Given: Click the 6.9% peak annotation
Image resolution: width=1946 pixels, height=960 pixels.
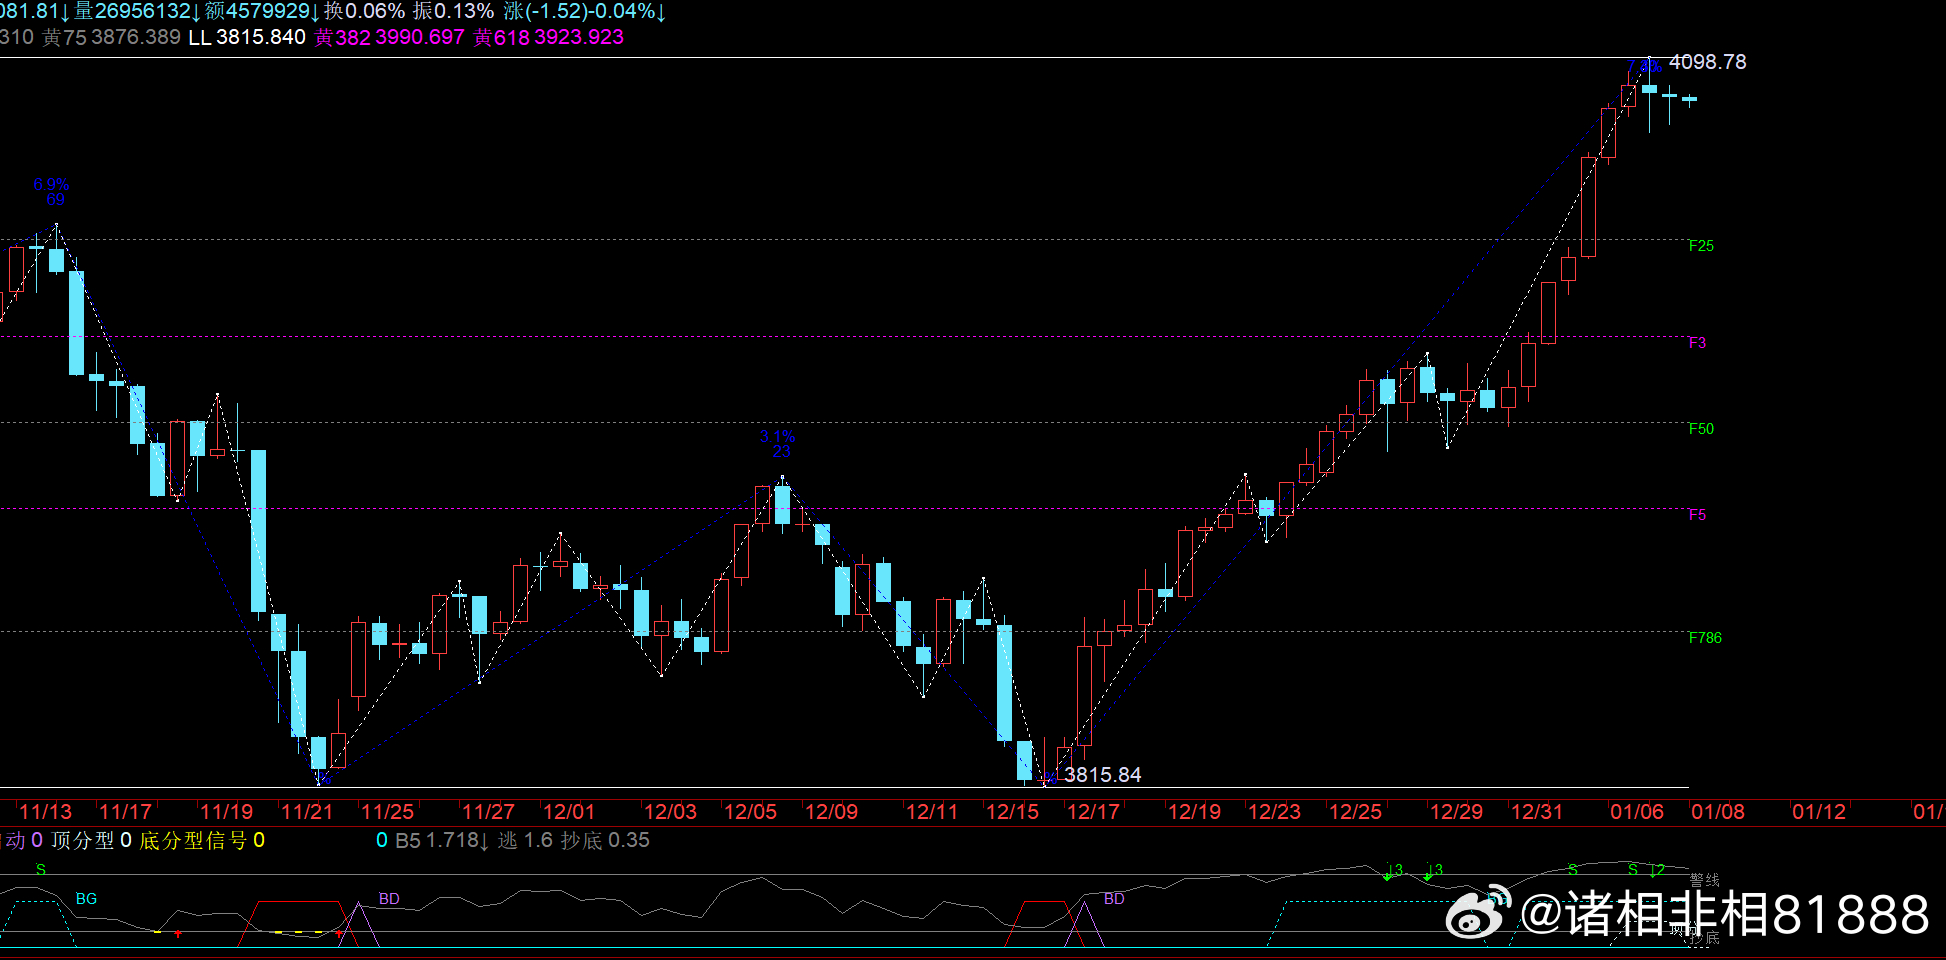Looking at the screenshot, I should pos(51,184).
